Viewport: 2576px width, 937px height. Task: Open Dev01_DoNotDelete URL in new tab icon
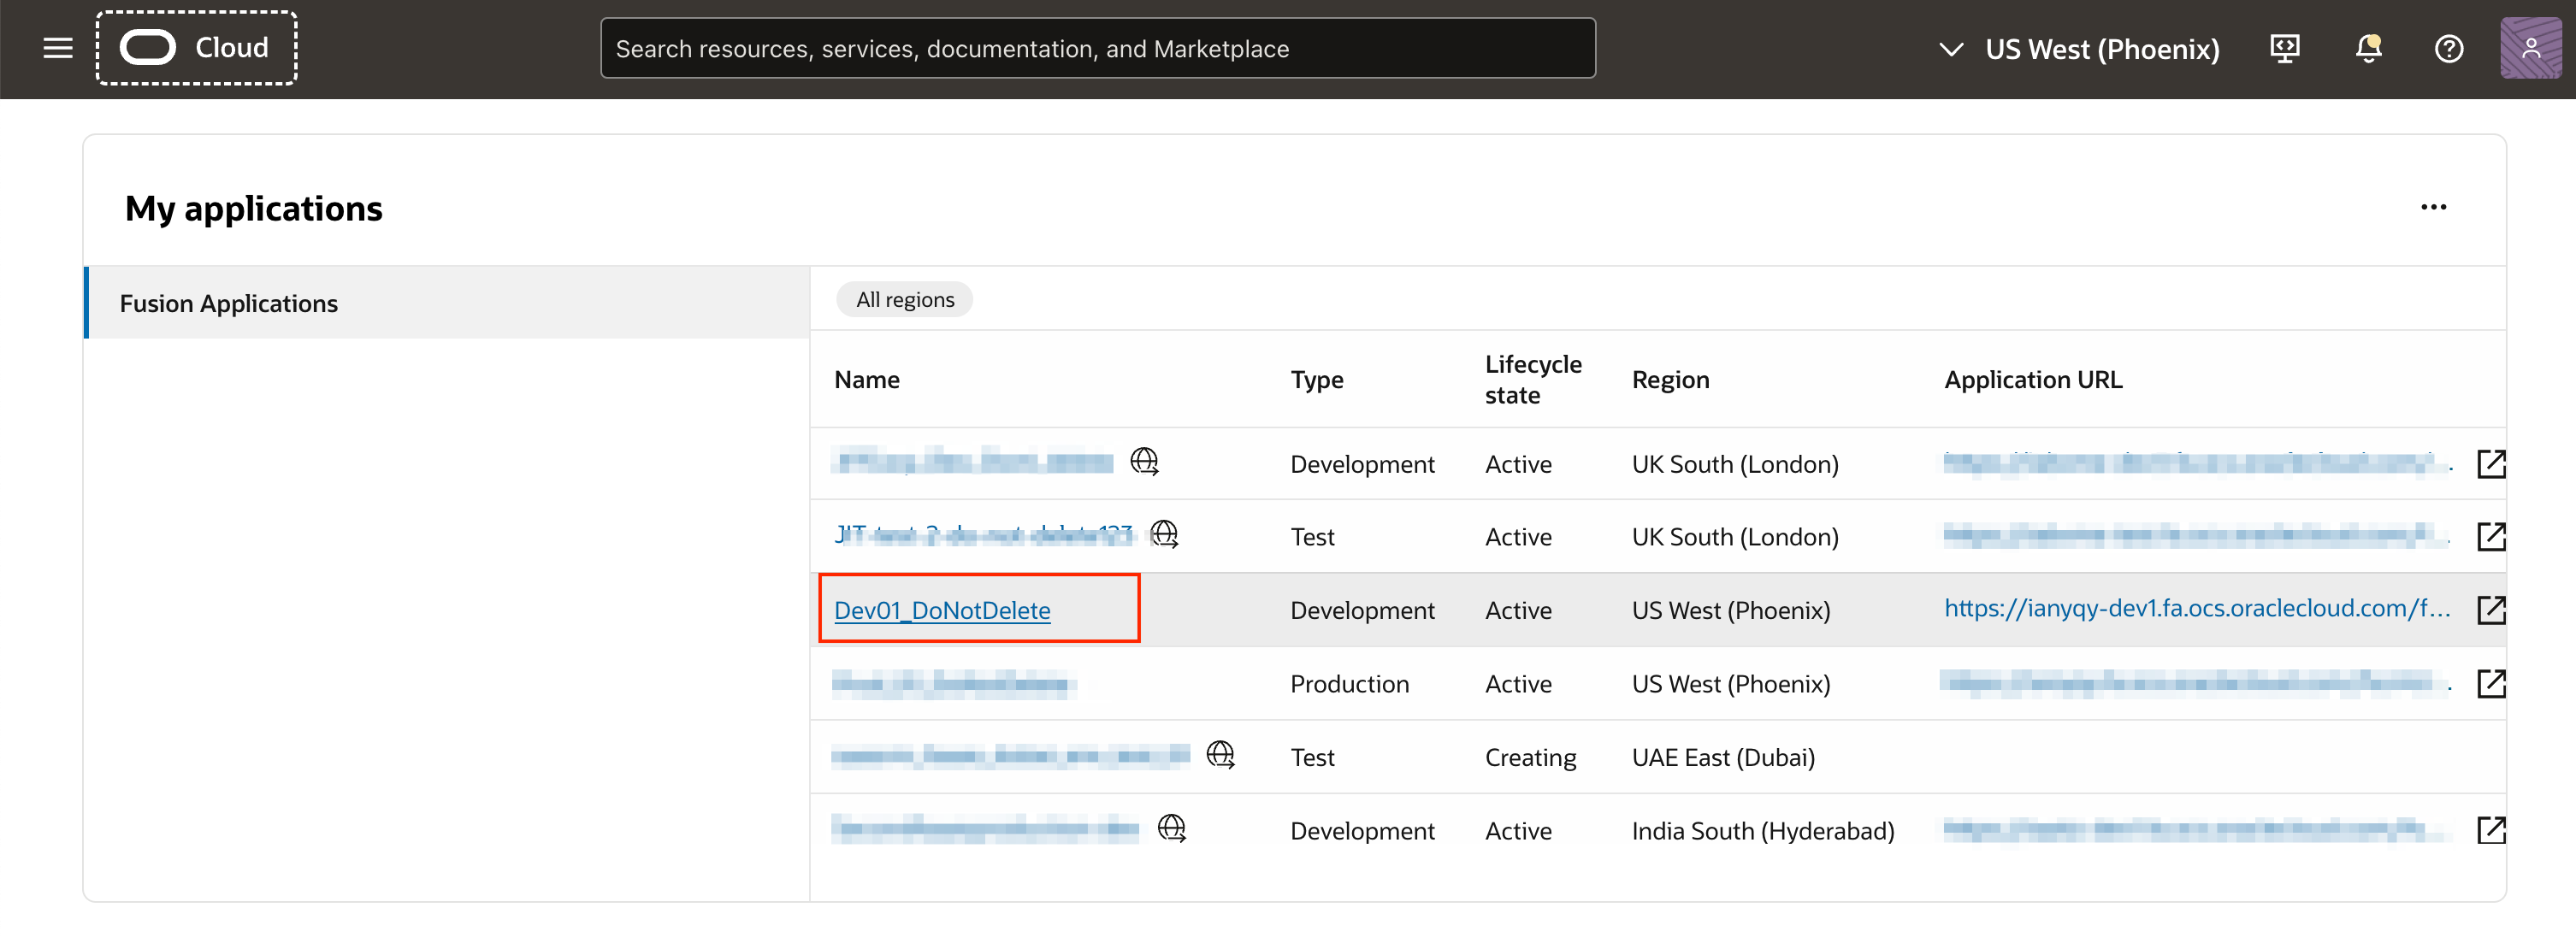(x=2490, y=609)
